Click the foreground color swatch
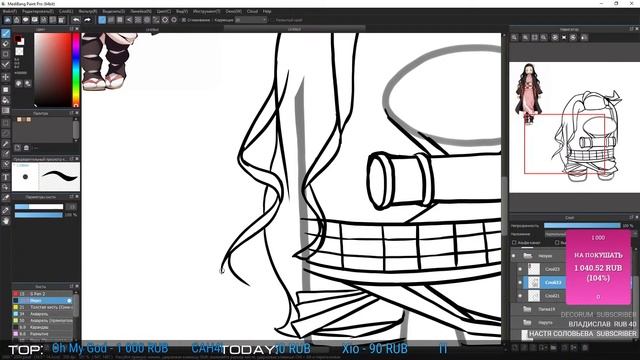 pyautogui.click(x=18, y=39)
